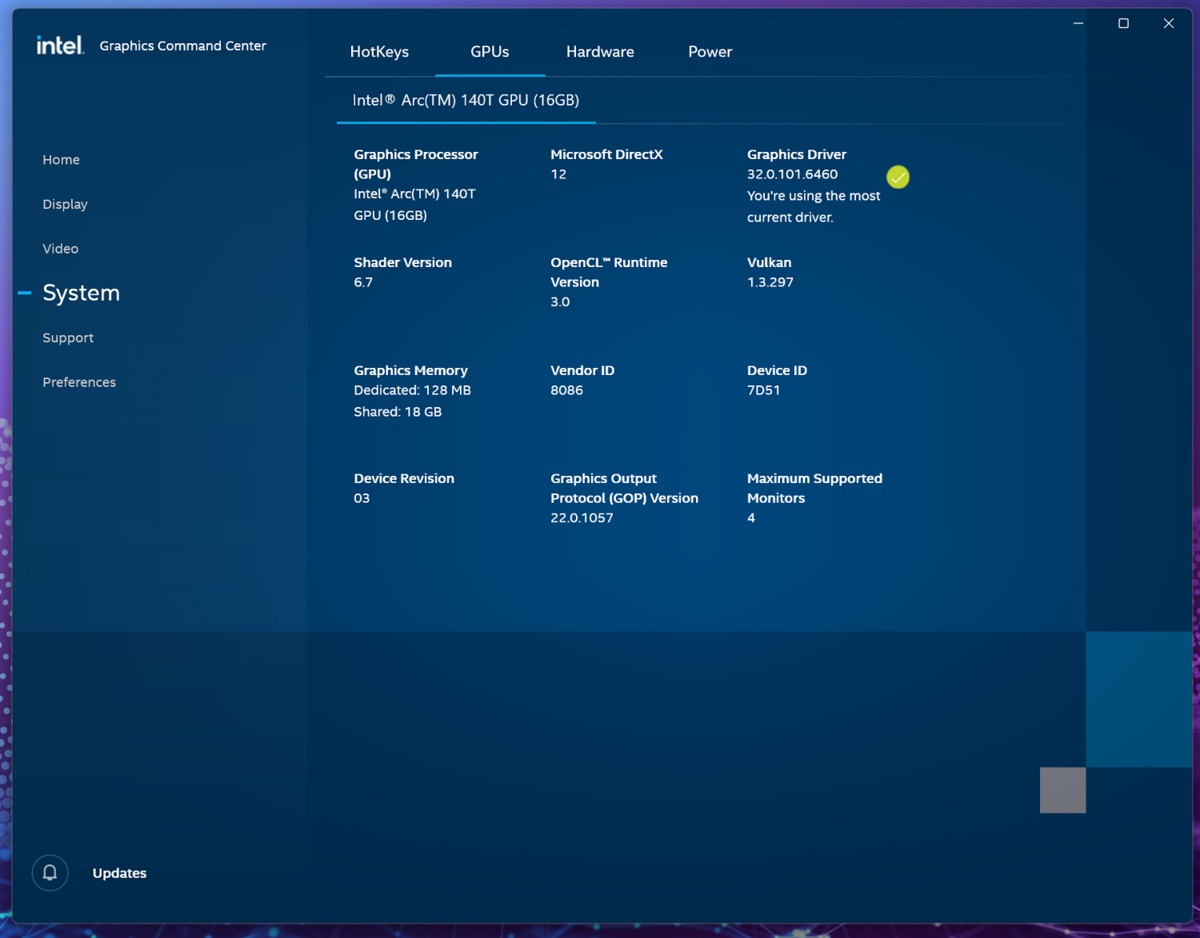Screen dimensions: 1200x938
Task: Click the Device Revision value 03
Action: 362,498
